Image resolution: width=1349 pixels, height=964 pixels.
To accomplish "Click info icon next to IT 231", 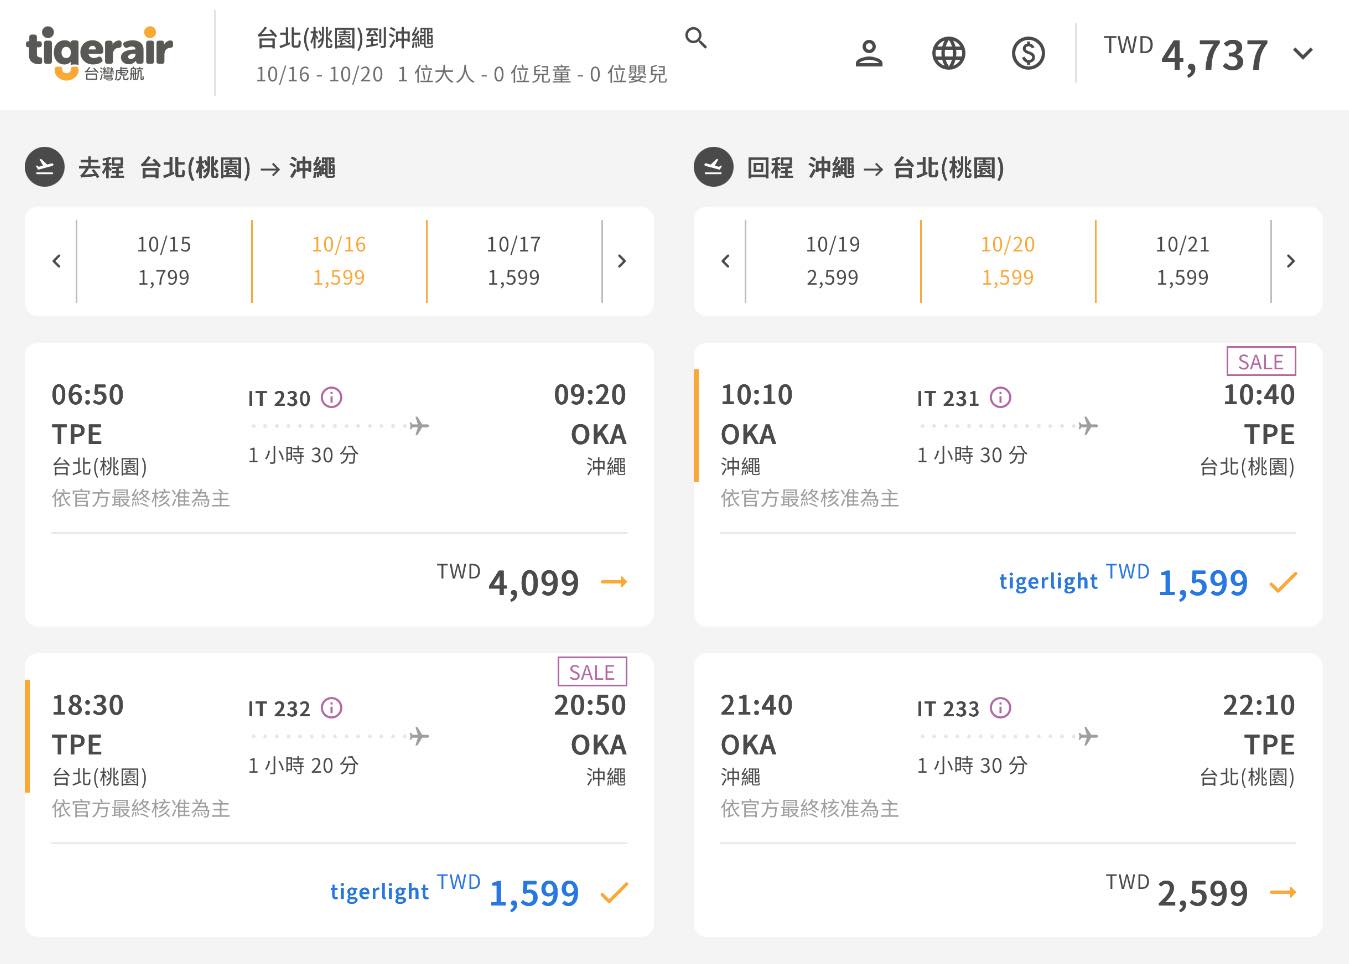I will (1000, 398).
